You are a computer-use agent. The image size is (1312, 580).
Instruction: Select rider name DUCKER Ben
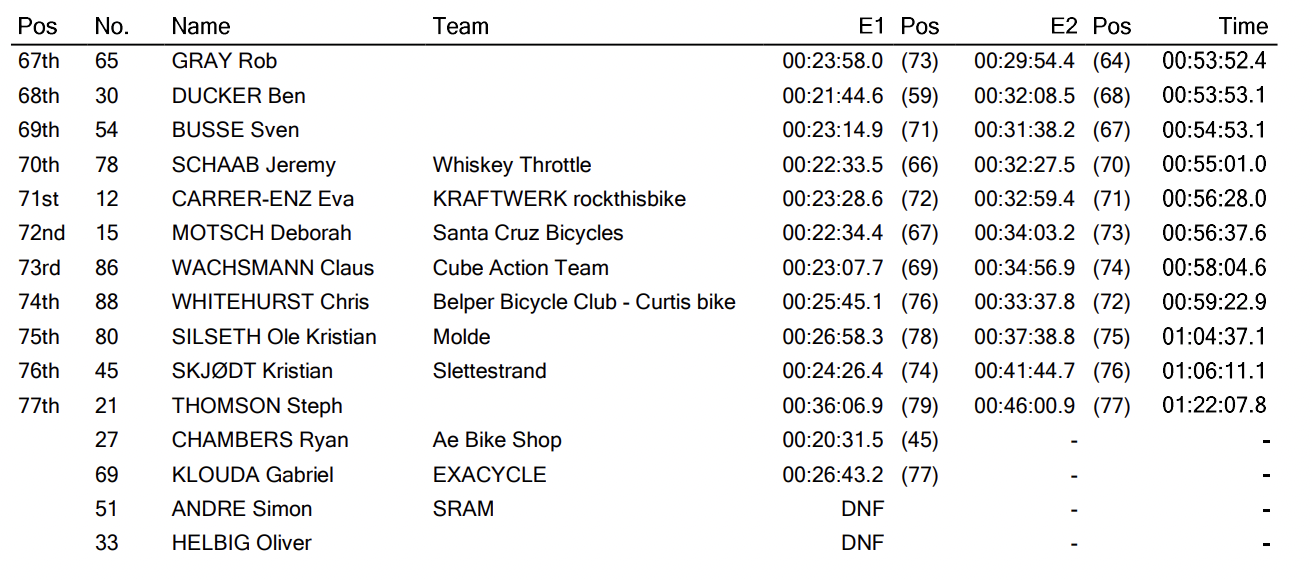pos(238,96)
